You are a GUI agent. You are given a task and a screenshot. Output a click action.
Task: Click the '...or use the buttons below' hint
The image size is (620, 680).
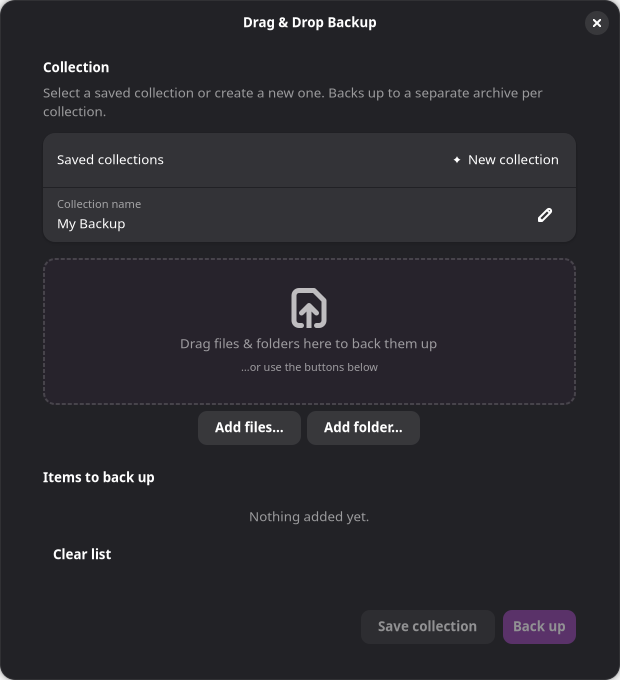point(309,367)
